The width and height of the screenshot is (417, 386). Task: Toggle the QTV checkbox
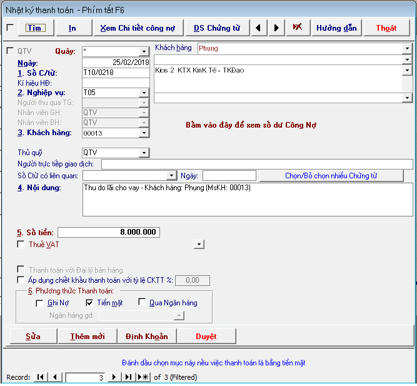tap(10, 51)
